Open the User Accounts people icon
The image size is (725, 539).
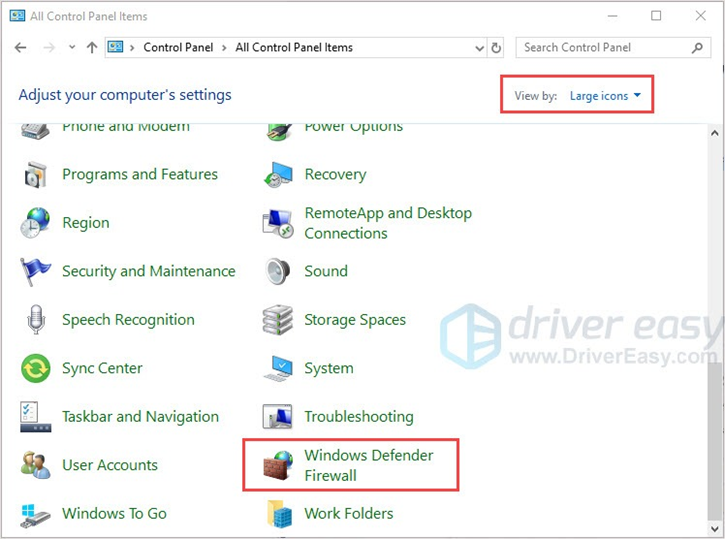coord(36,465)
